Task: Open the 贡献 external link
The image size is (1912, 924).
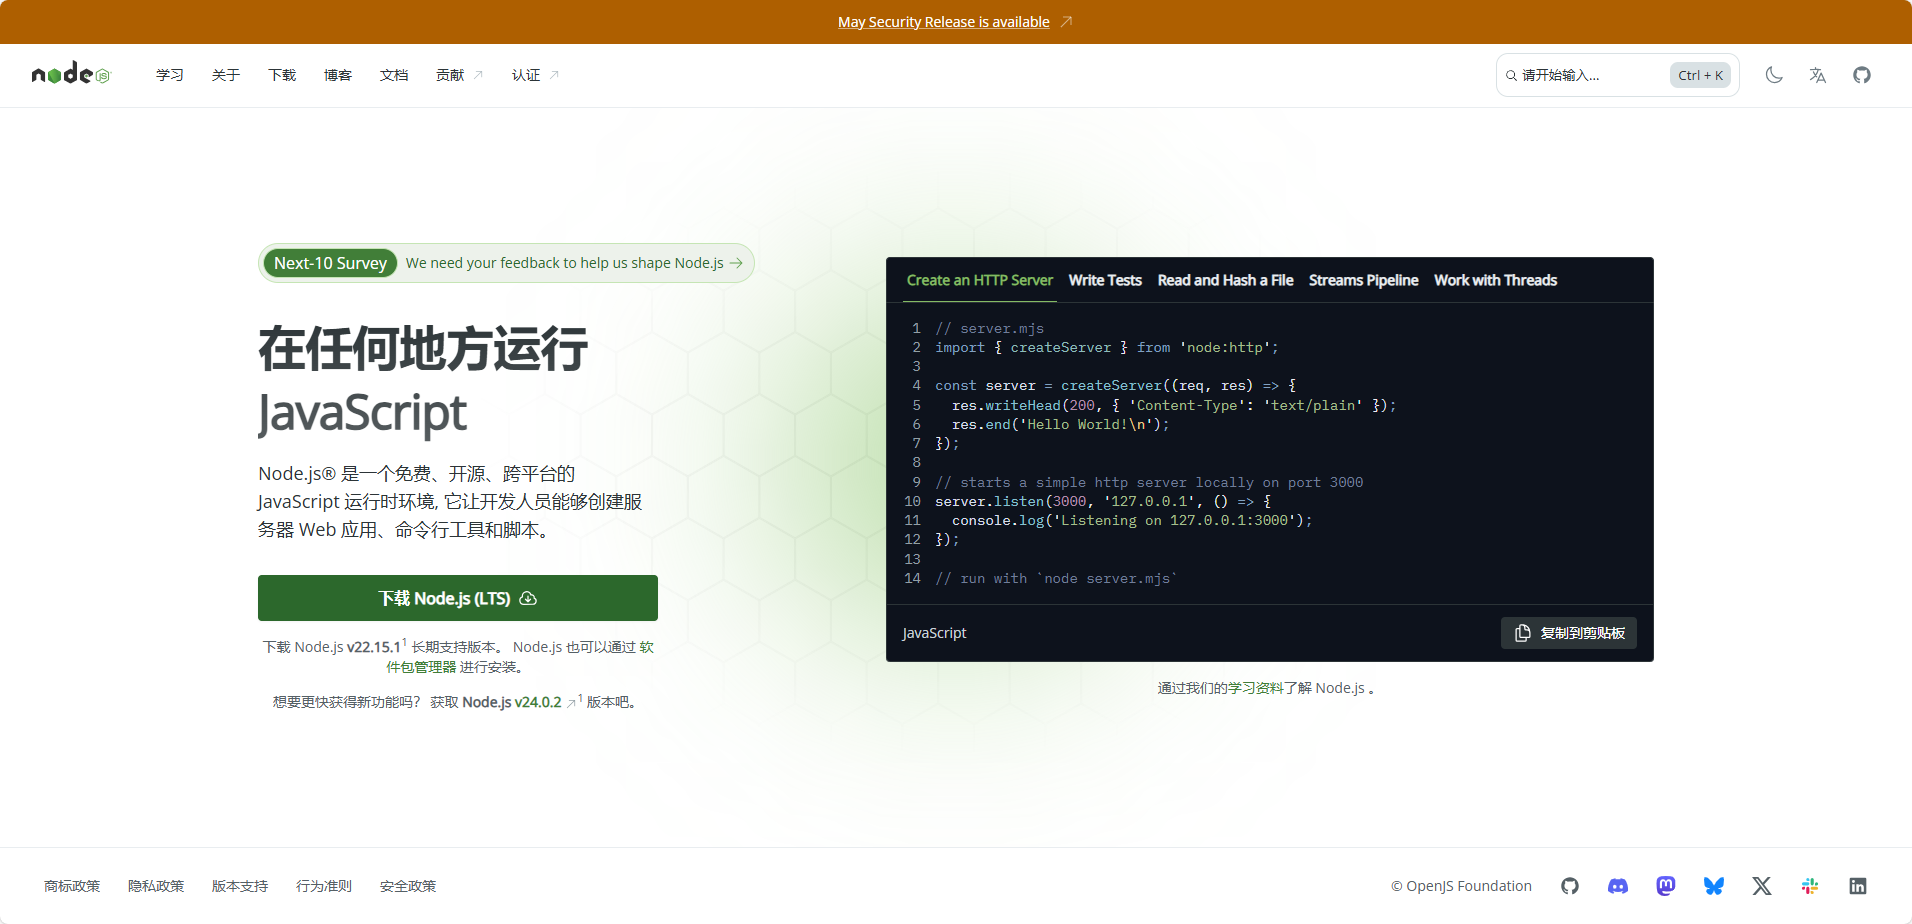Action: click(x=459, y=75)
